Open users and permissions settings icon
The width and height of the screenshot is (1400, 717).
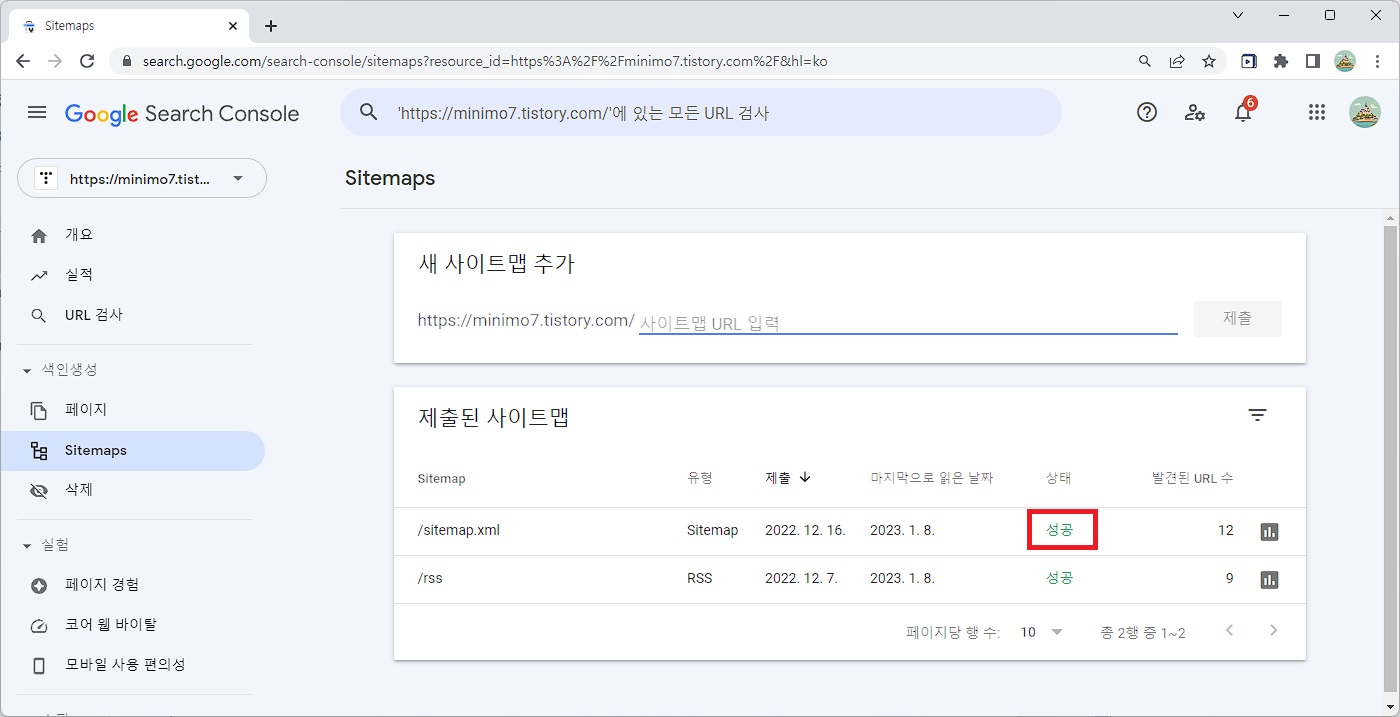pyautogui.click(x=1195, y=113)
